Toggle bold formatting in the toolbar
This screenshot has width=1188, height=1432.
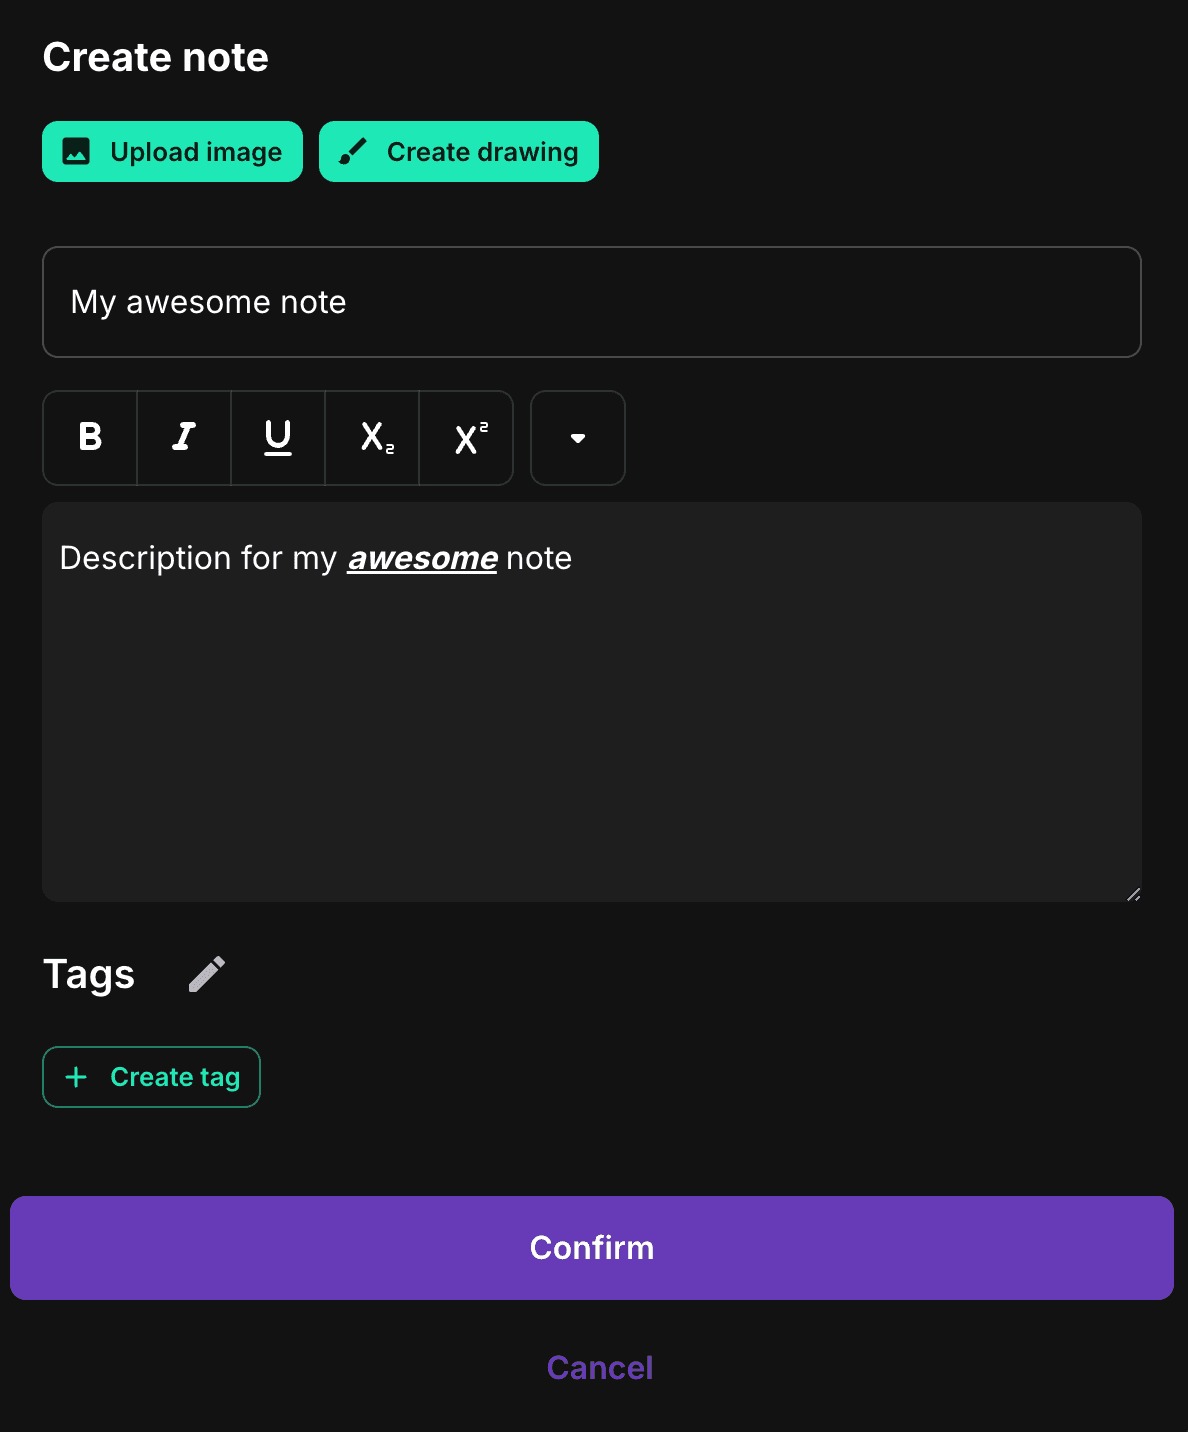coord(90,438)
